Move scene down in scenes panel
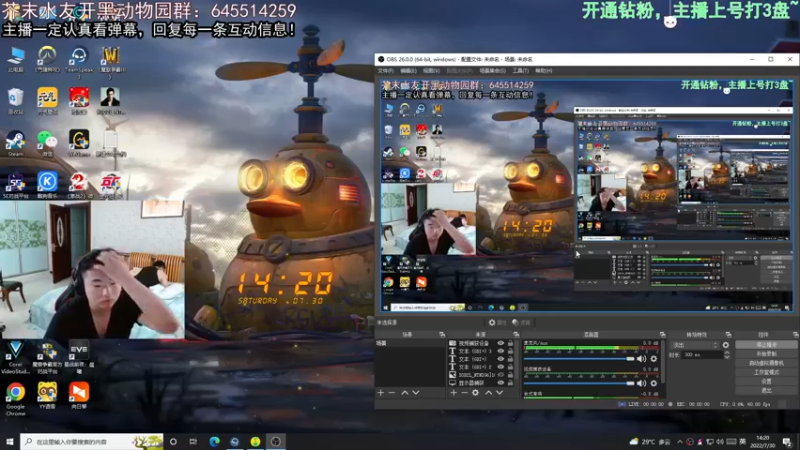 pos(416,393)
